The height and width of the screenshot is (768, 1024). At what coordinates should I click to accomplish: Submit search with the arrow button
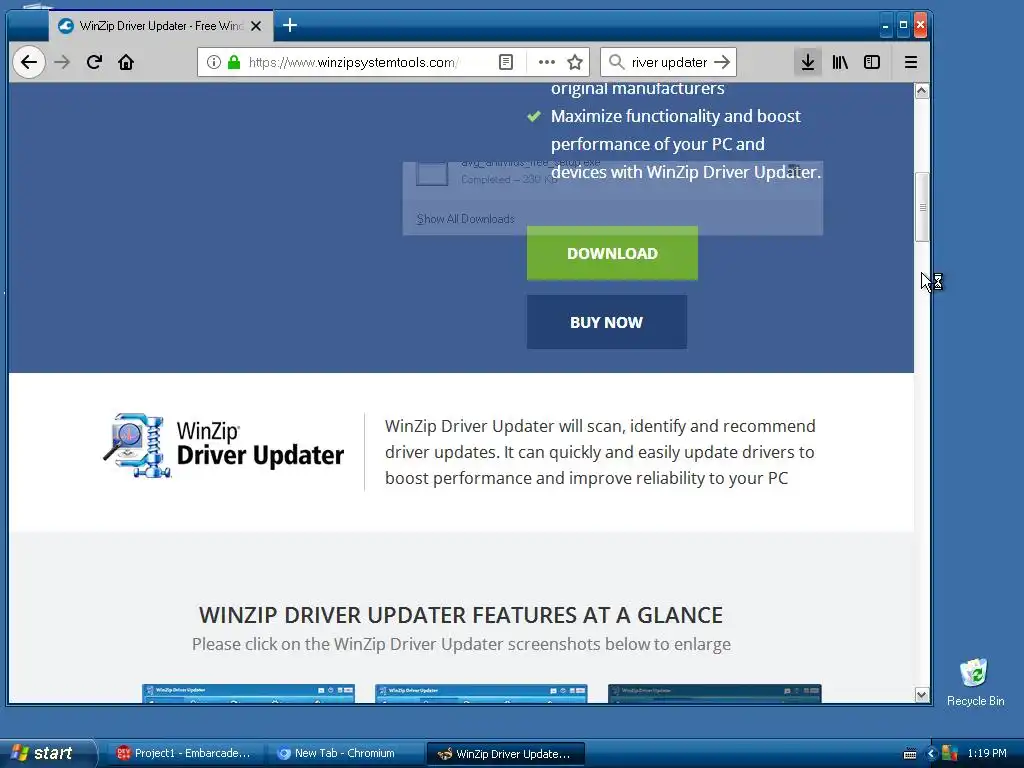(x=722, y=62)
